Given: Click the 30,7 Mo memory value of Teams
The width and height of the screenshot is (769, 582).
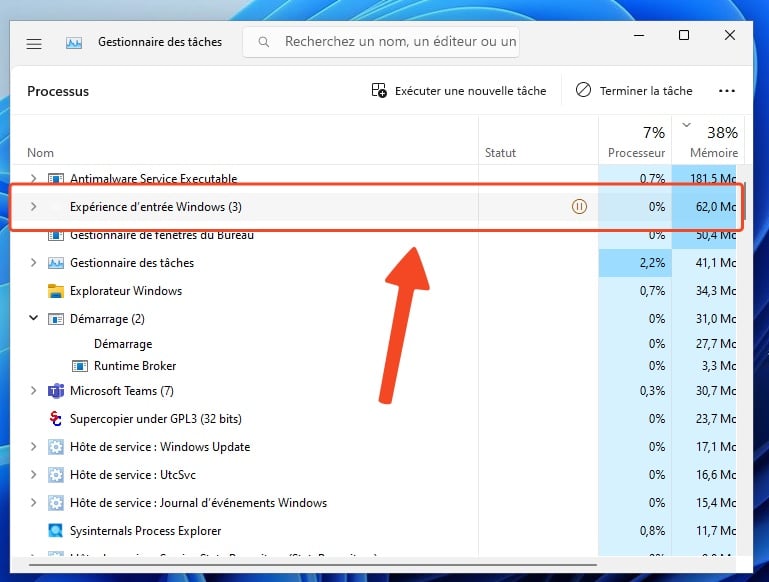Looking at the screenshot, I should (x=716, y=391).
